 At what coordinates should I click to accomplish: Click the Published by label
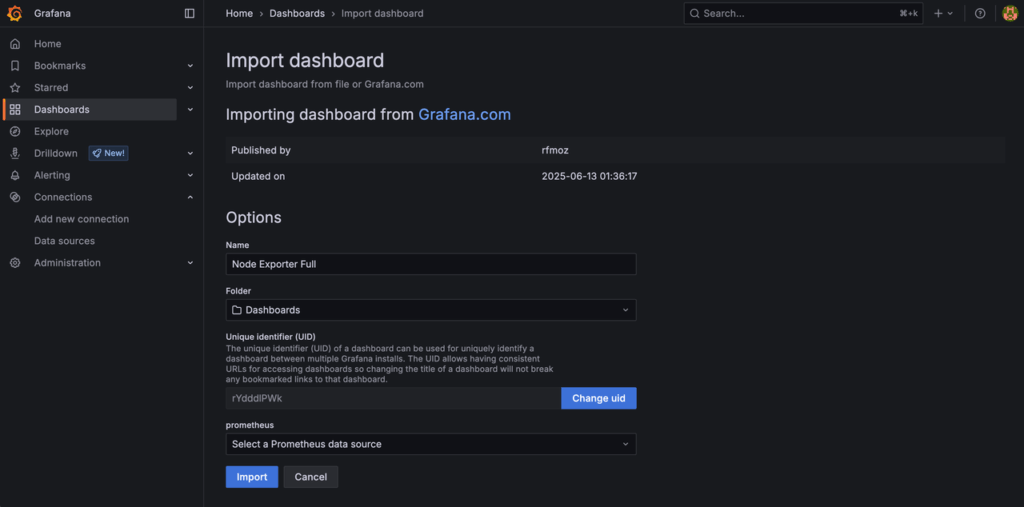(261, 150)
